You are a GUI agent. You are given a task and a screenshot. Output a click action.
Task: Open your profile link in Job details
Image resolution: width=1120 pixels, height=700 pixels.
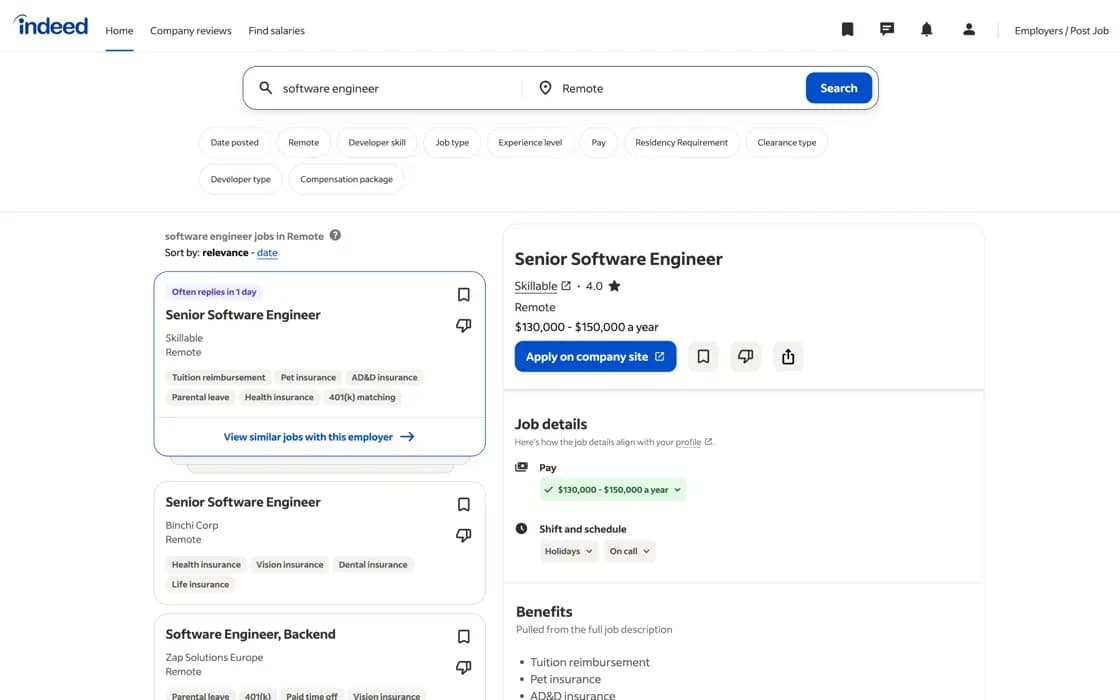(x=688, y=442)
